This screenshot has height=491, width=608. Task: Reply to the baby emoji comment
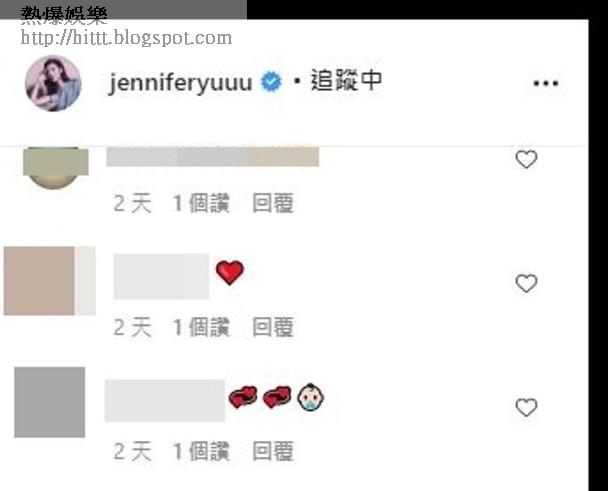(x=273, y=451)
